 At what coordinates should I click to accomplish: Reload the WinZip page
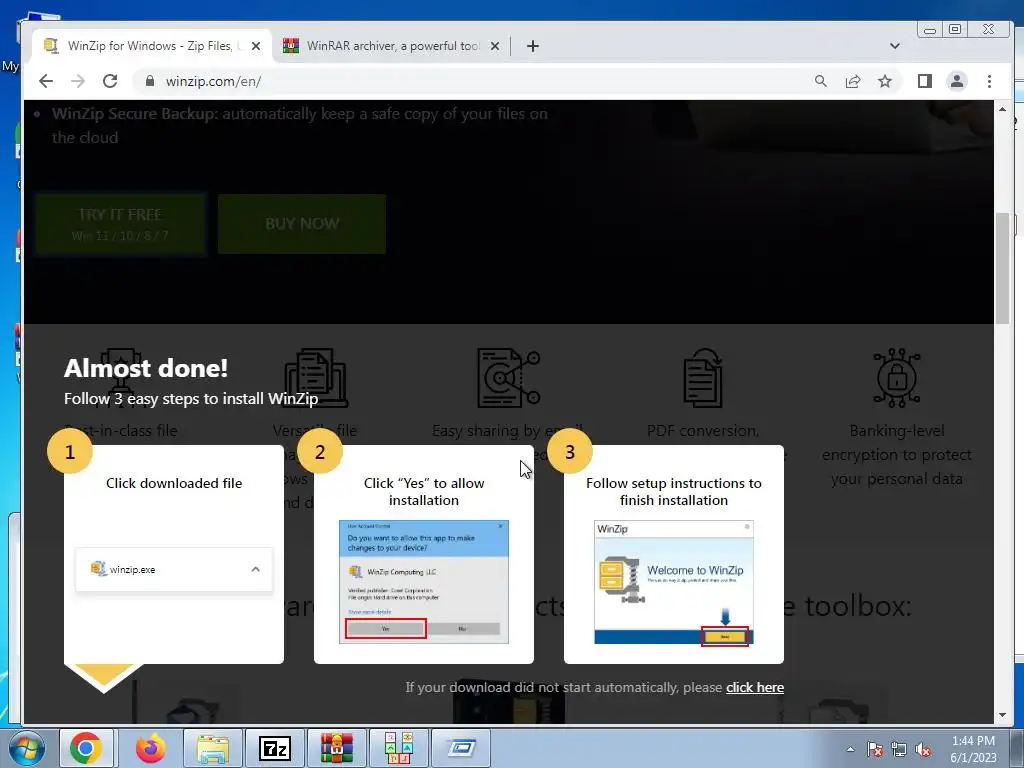pyautogui.click(x=110, y=81)
